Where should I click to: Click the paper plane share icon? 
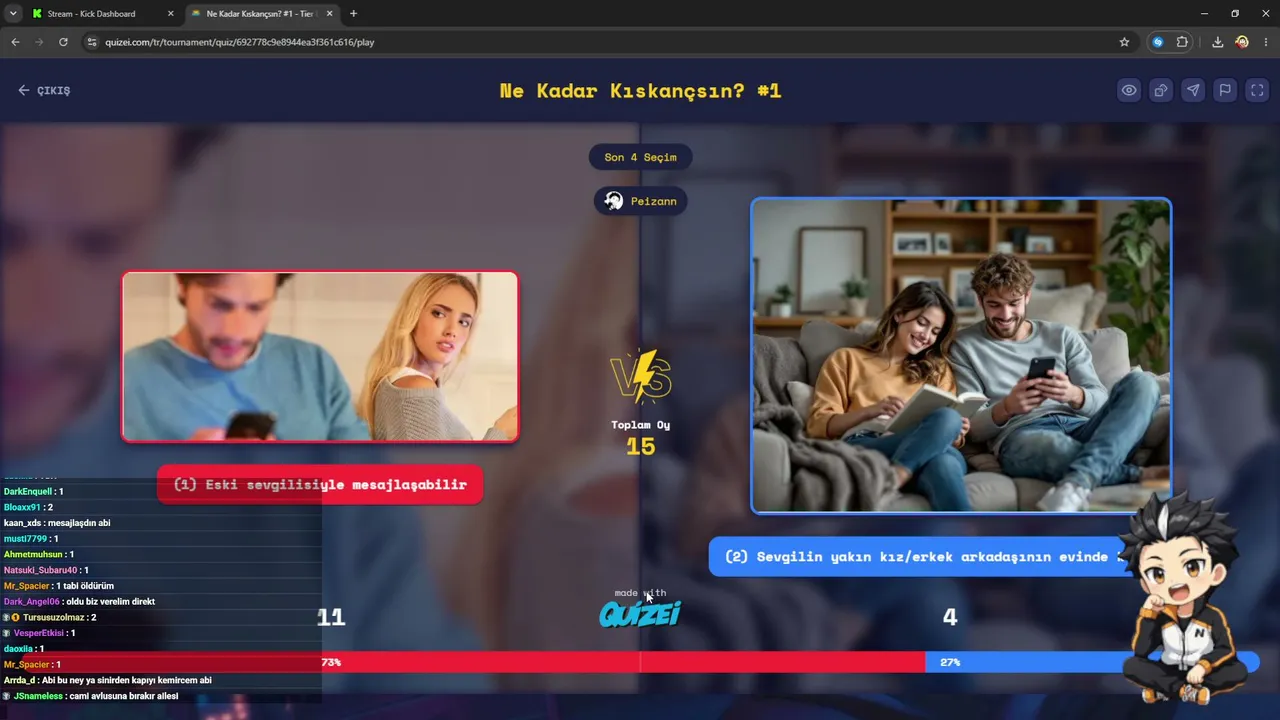point(1193,90)
